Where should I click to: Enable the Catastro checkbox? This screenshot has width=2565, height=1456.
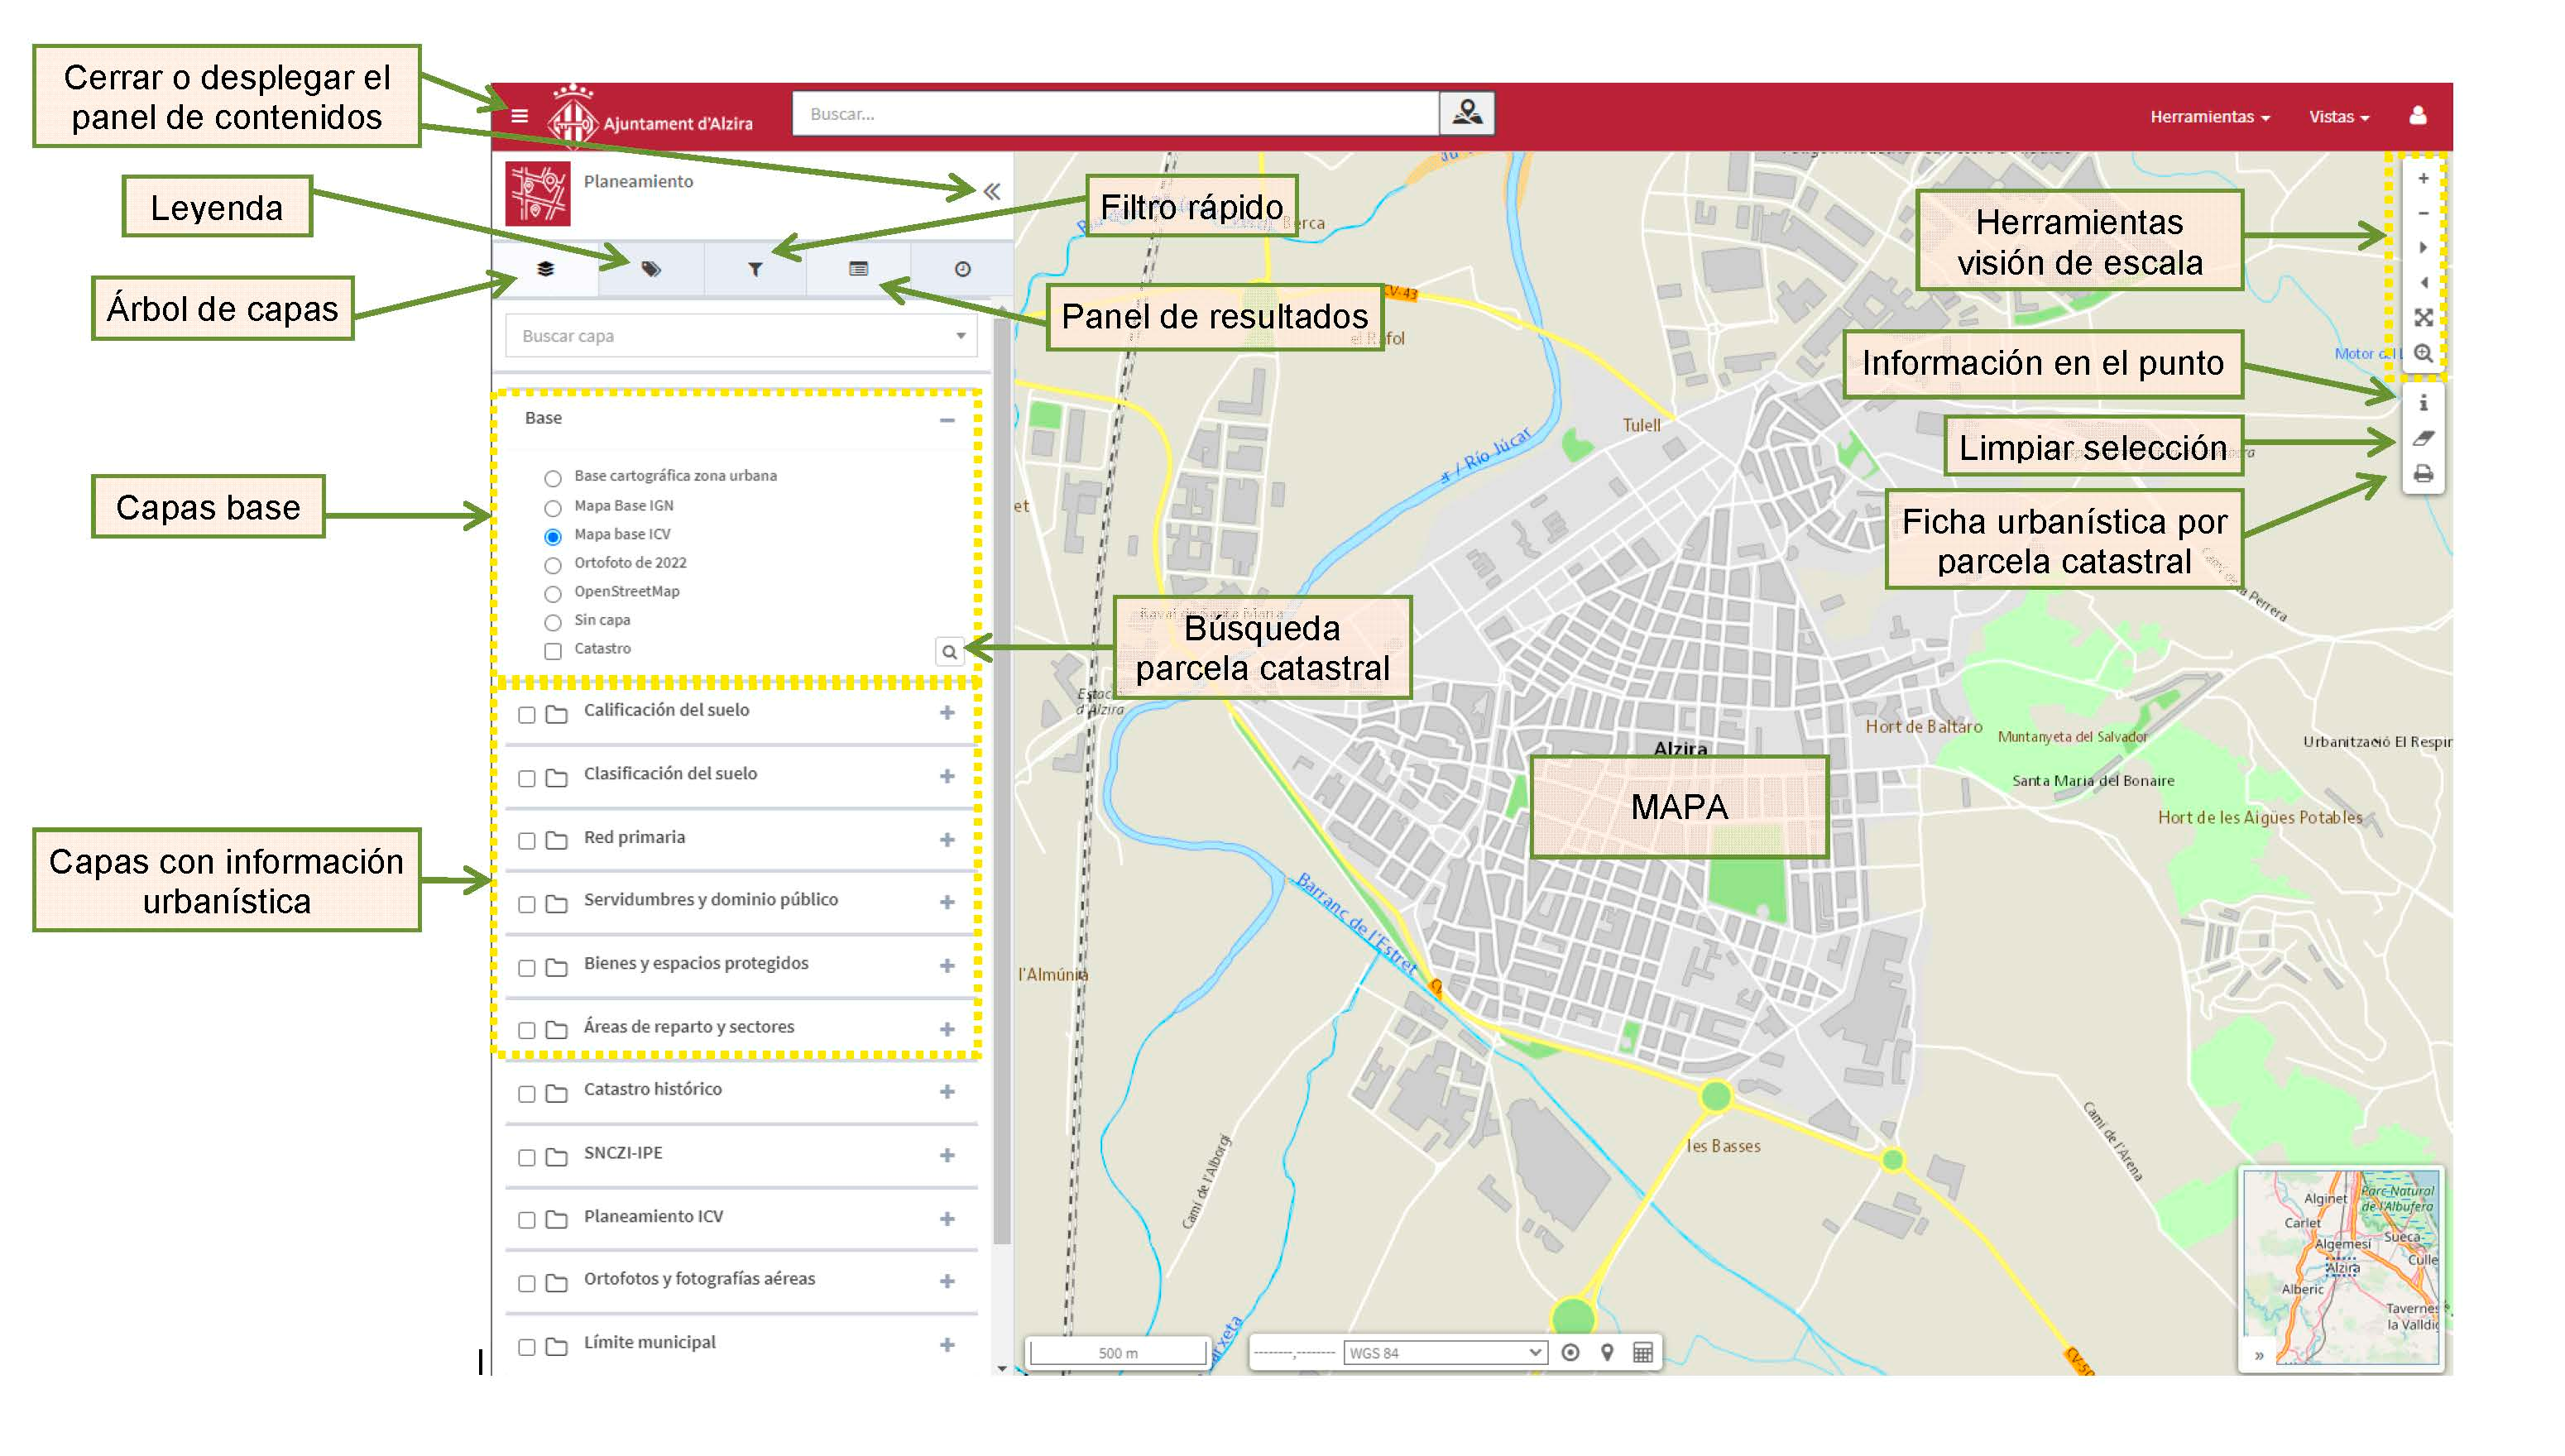click(552, 651)
